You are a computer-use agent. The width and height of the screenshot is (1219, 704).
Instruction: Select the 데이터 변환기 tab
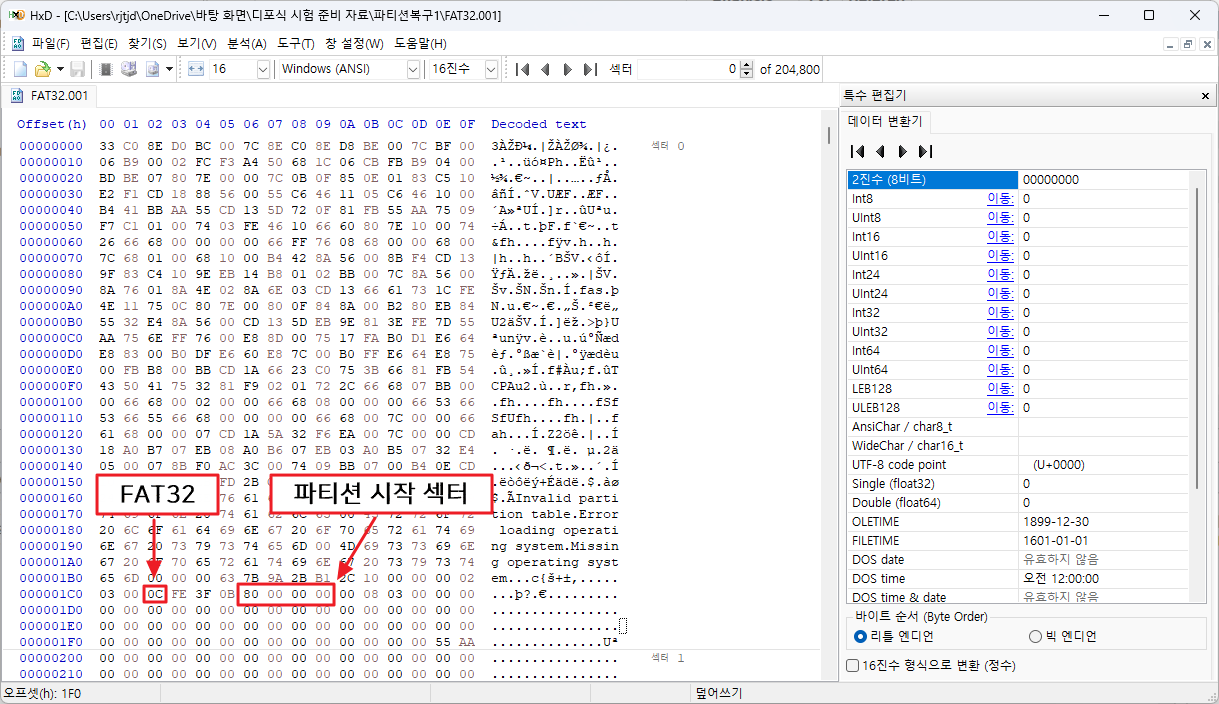[885, 121]
